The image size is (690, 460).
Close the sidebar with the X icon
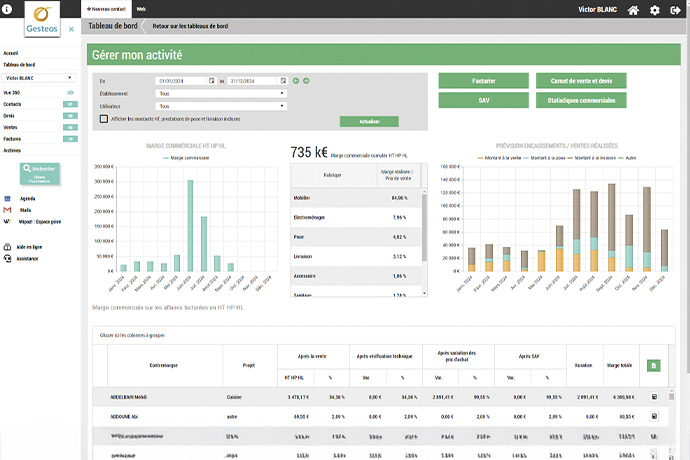(x=70, y=30)
